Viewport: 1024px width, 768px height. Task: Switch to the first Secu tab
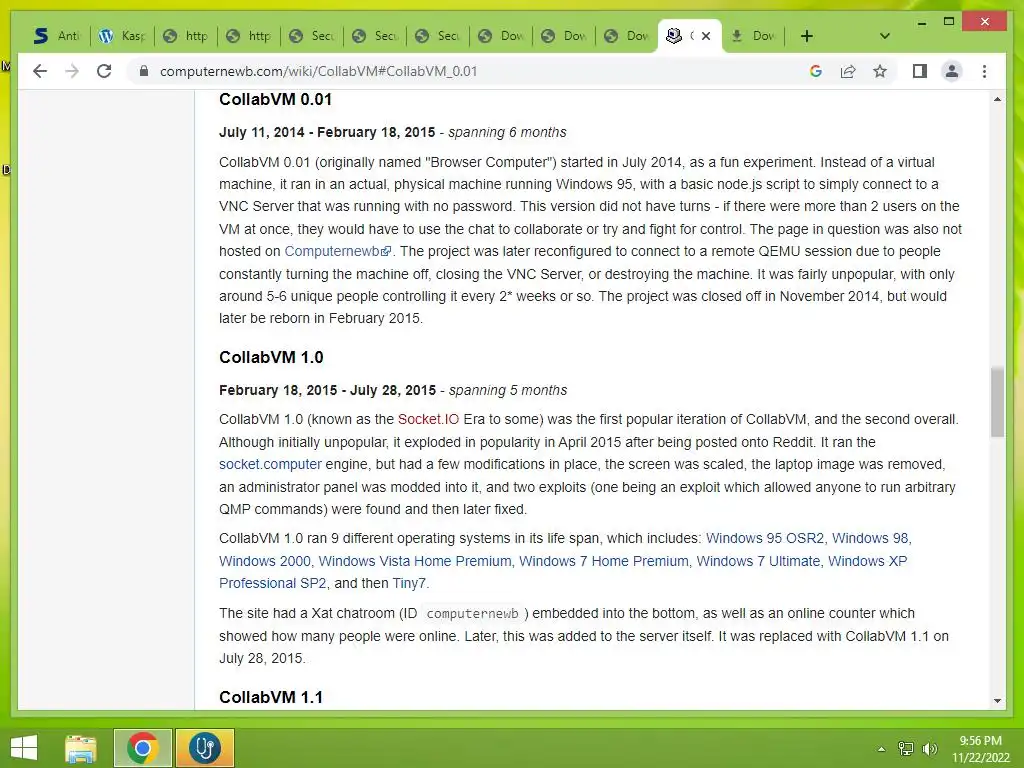click(312, 36)
